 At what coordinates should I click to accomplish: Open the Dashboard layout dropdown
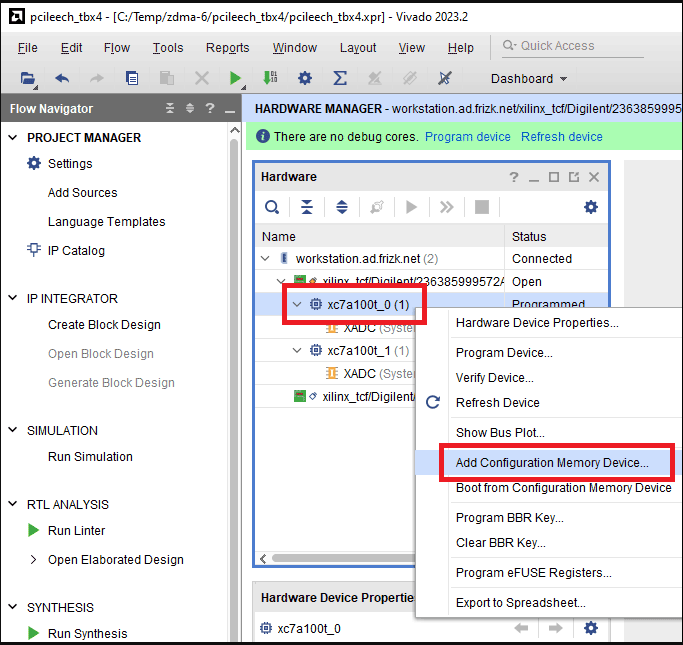[x=529, y=79]
